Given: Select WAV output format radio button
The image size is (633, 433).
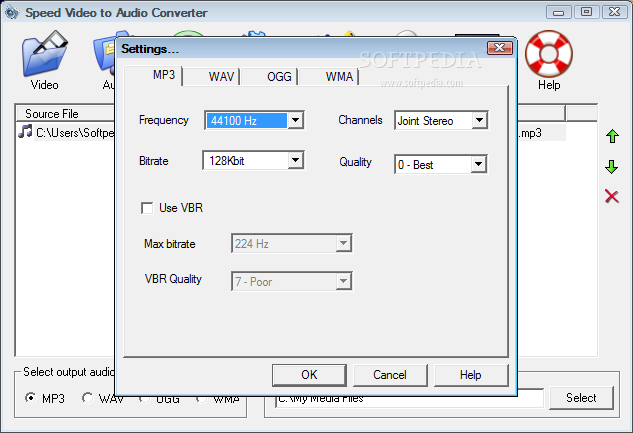Looking at the screenshot, I should [87, 398].
